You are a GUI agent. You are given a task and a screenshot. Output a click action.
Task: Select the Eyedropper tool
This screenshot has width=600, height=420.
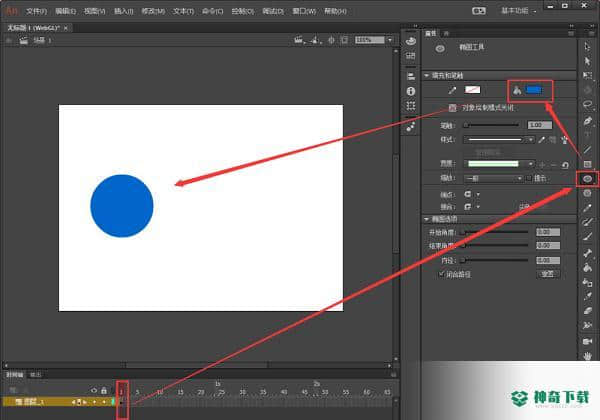pos(587,296)
